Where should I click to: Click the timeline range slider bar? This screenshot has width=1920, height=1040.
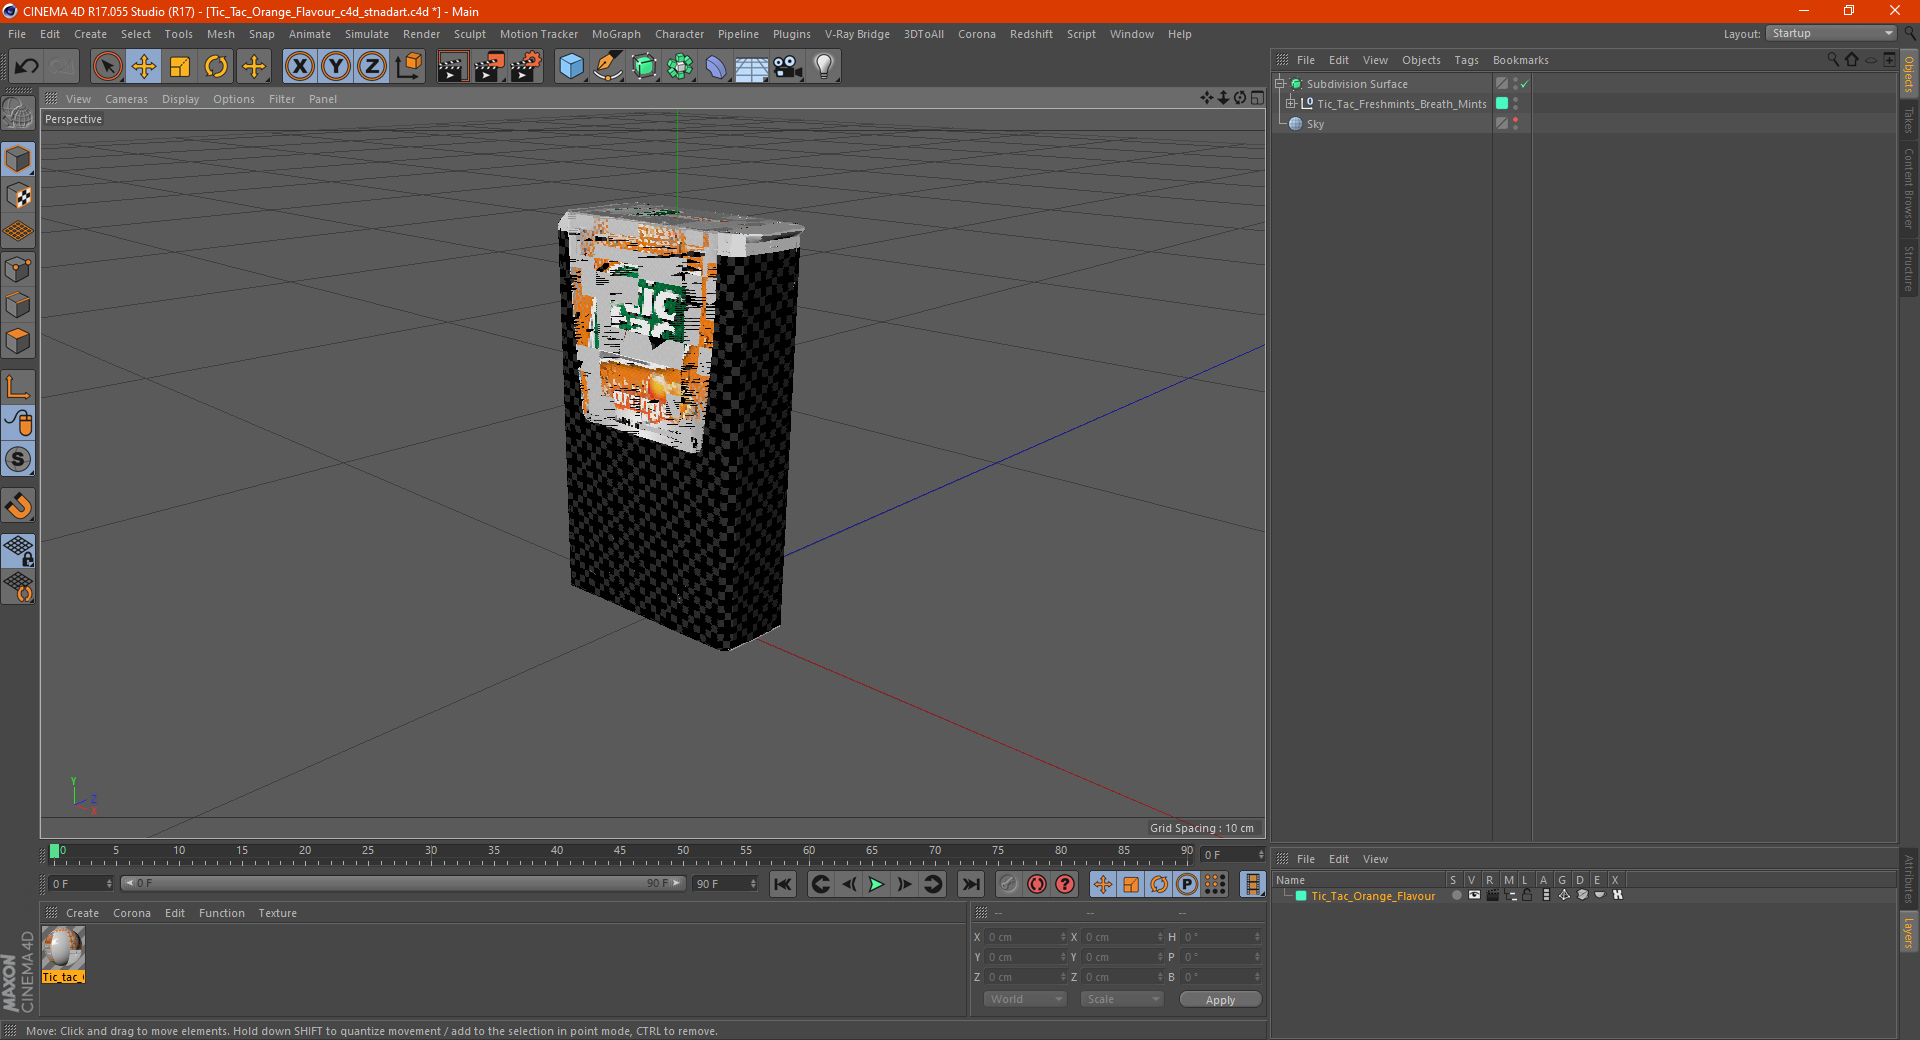[x=403, y=883]
